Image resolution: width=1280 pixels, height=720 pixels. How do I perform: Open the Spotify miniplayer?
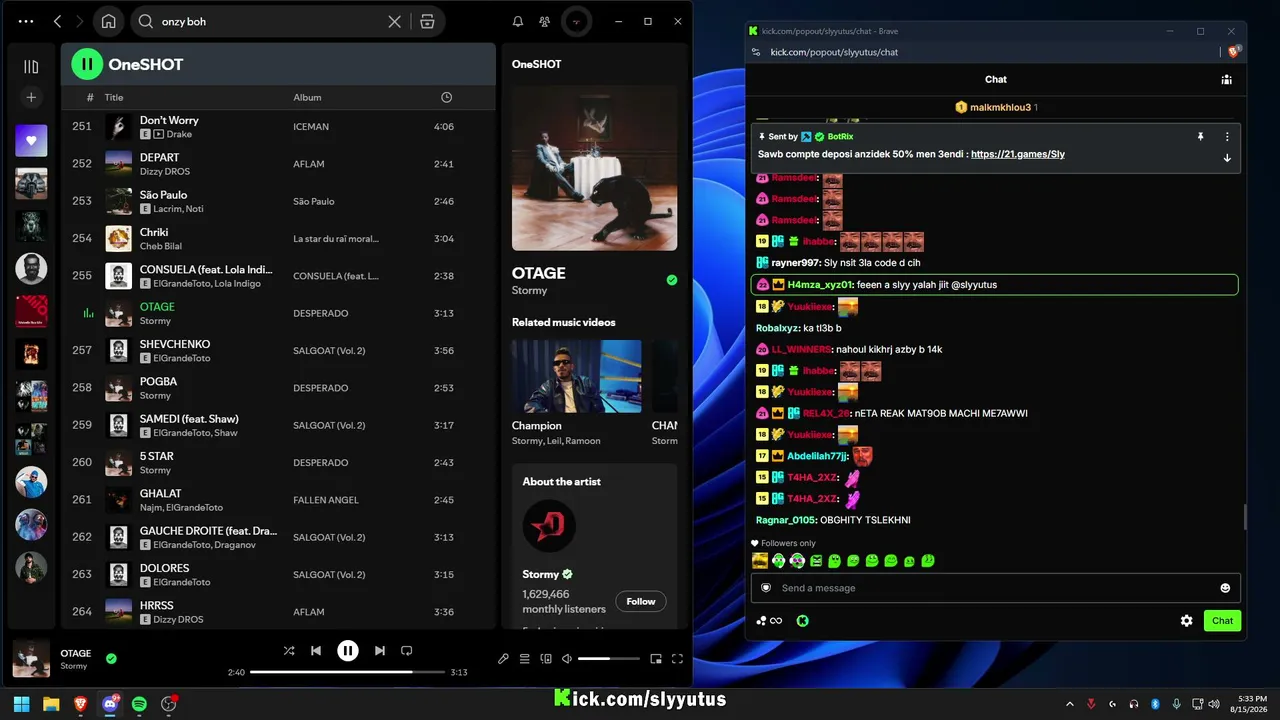point(656,659)
